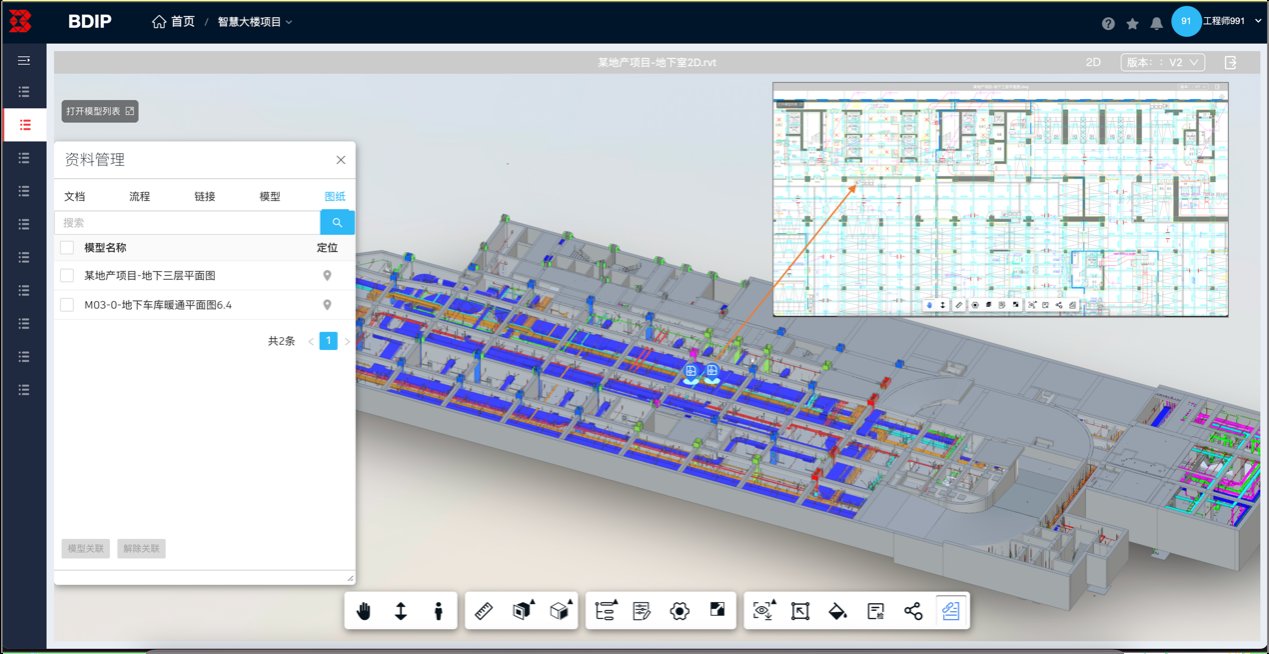Click the 共2条 total count text
Viewport: 1269px width, 654px height.
(x=281, y=341)
